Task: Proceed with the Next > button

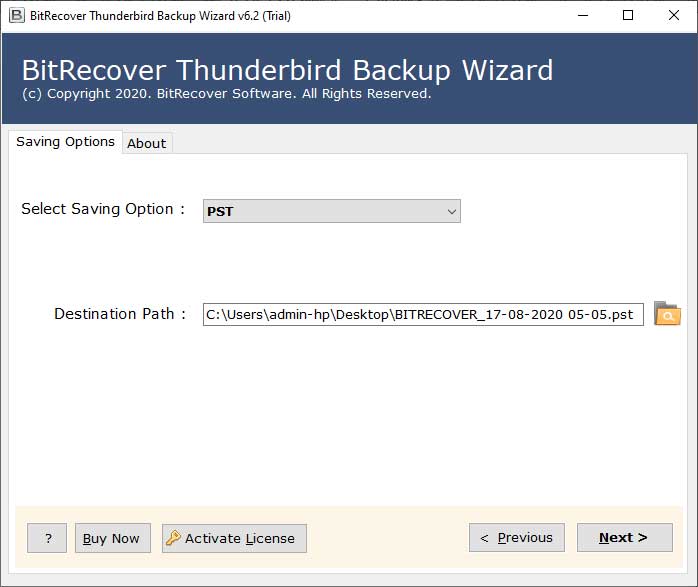Action: click(x=625, y=538)
